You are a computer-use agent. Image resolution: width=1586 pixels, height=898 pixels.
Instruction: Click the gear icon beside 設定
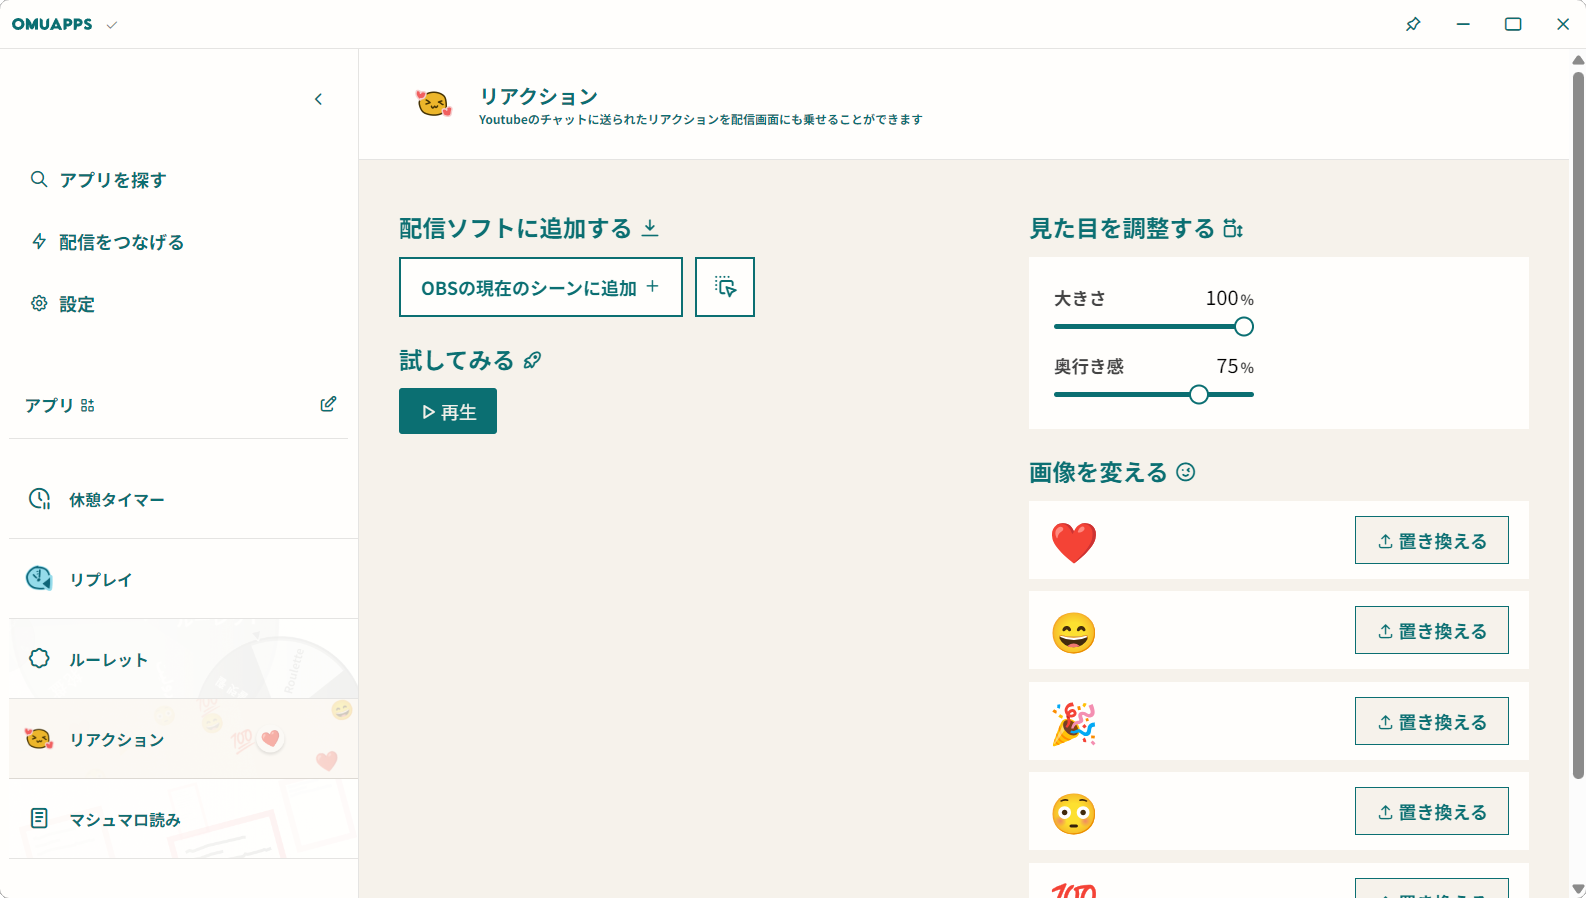coord(39,303)
